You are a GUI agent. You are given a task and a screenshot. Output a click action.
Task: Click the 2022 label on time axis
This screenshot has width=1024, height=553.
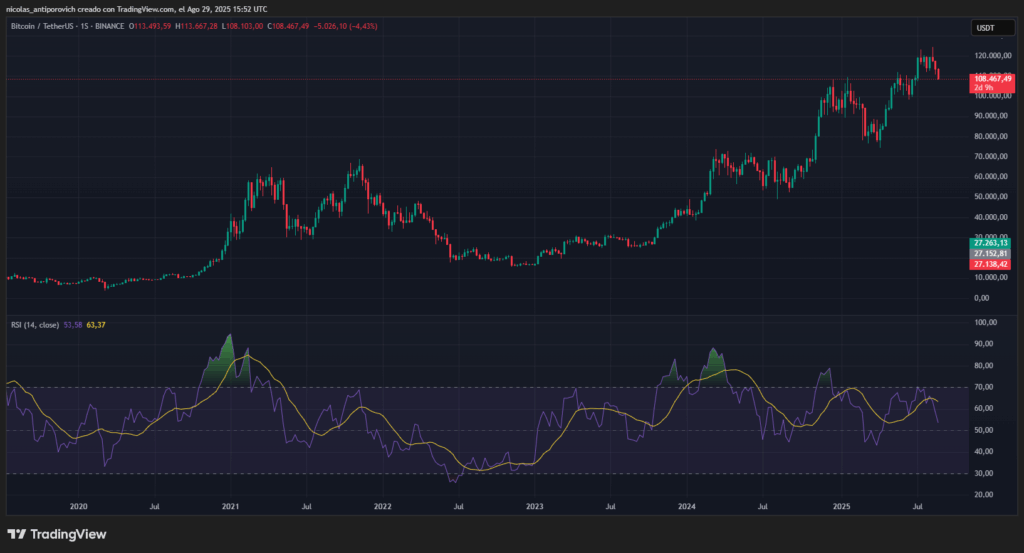(382, 507)
